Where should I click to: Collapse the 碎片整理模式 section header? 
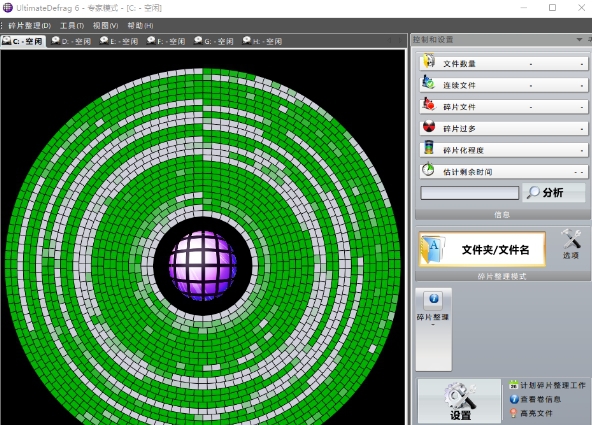pyautogui.click(x=502, y=277)
